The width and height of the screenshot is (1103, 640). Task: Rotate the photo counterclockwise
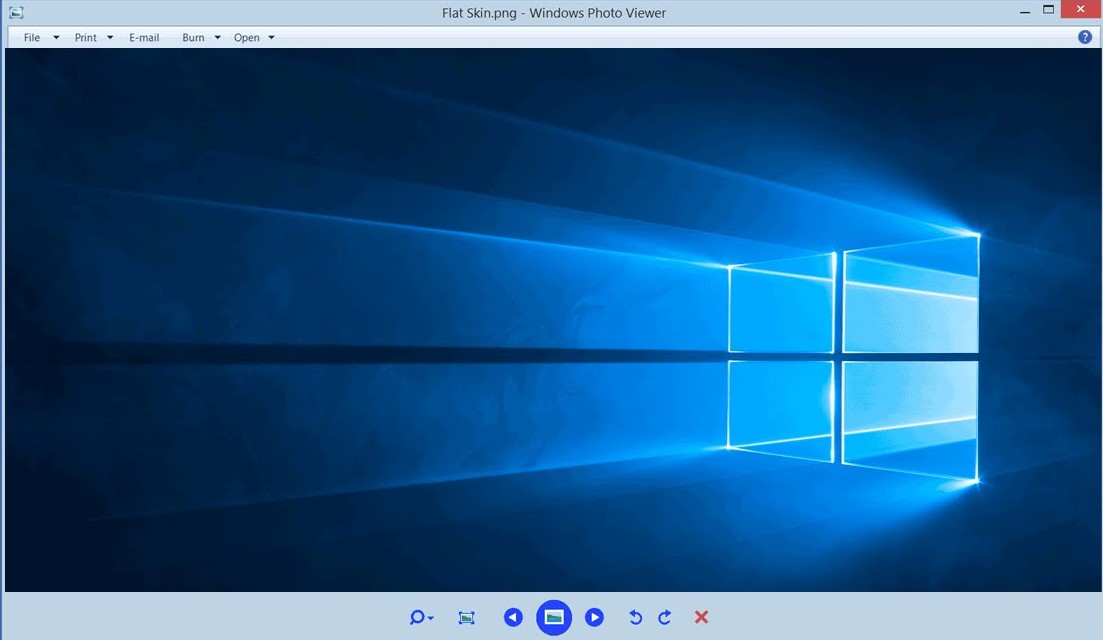point(637,617)
